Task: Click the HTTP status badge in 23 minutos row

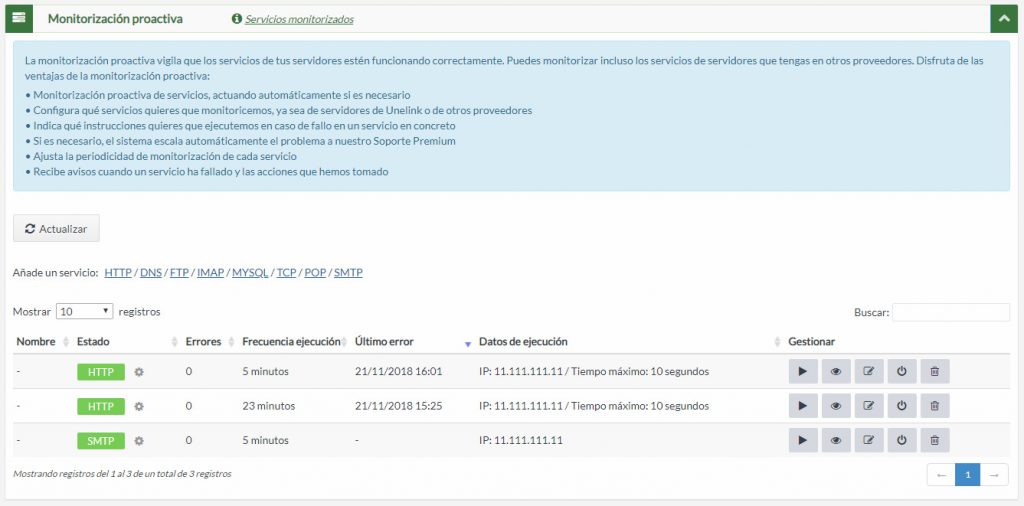Action: click(101, 406)
